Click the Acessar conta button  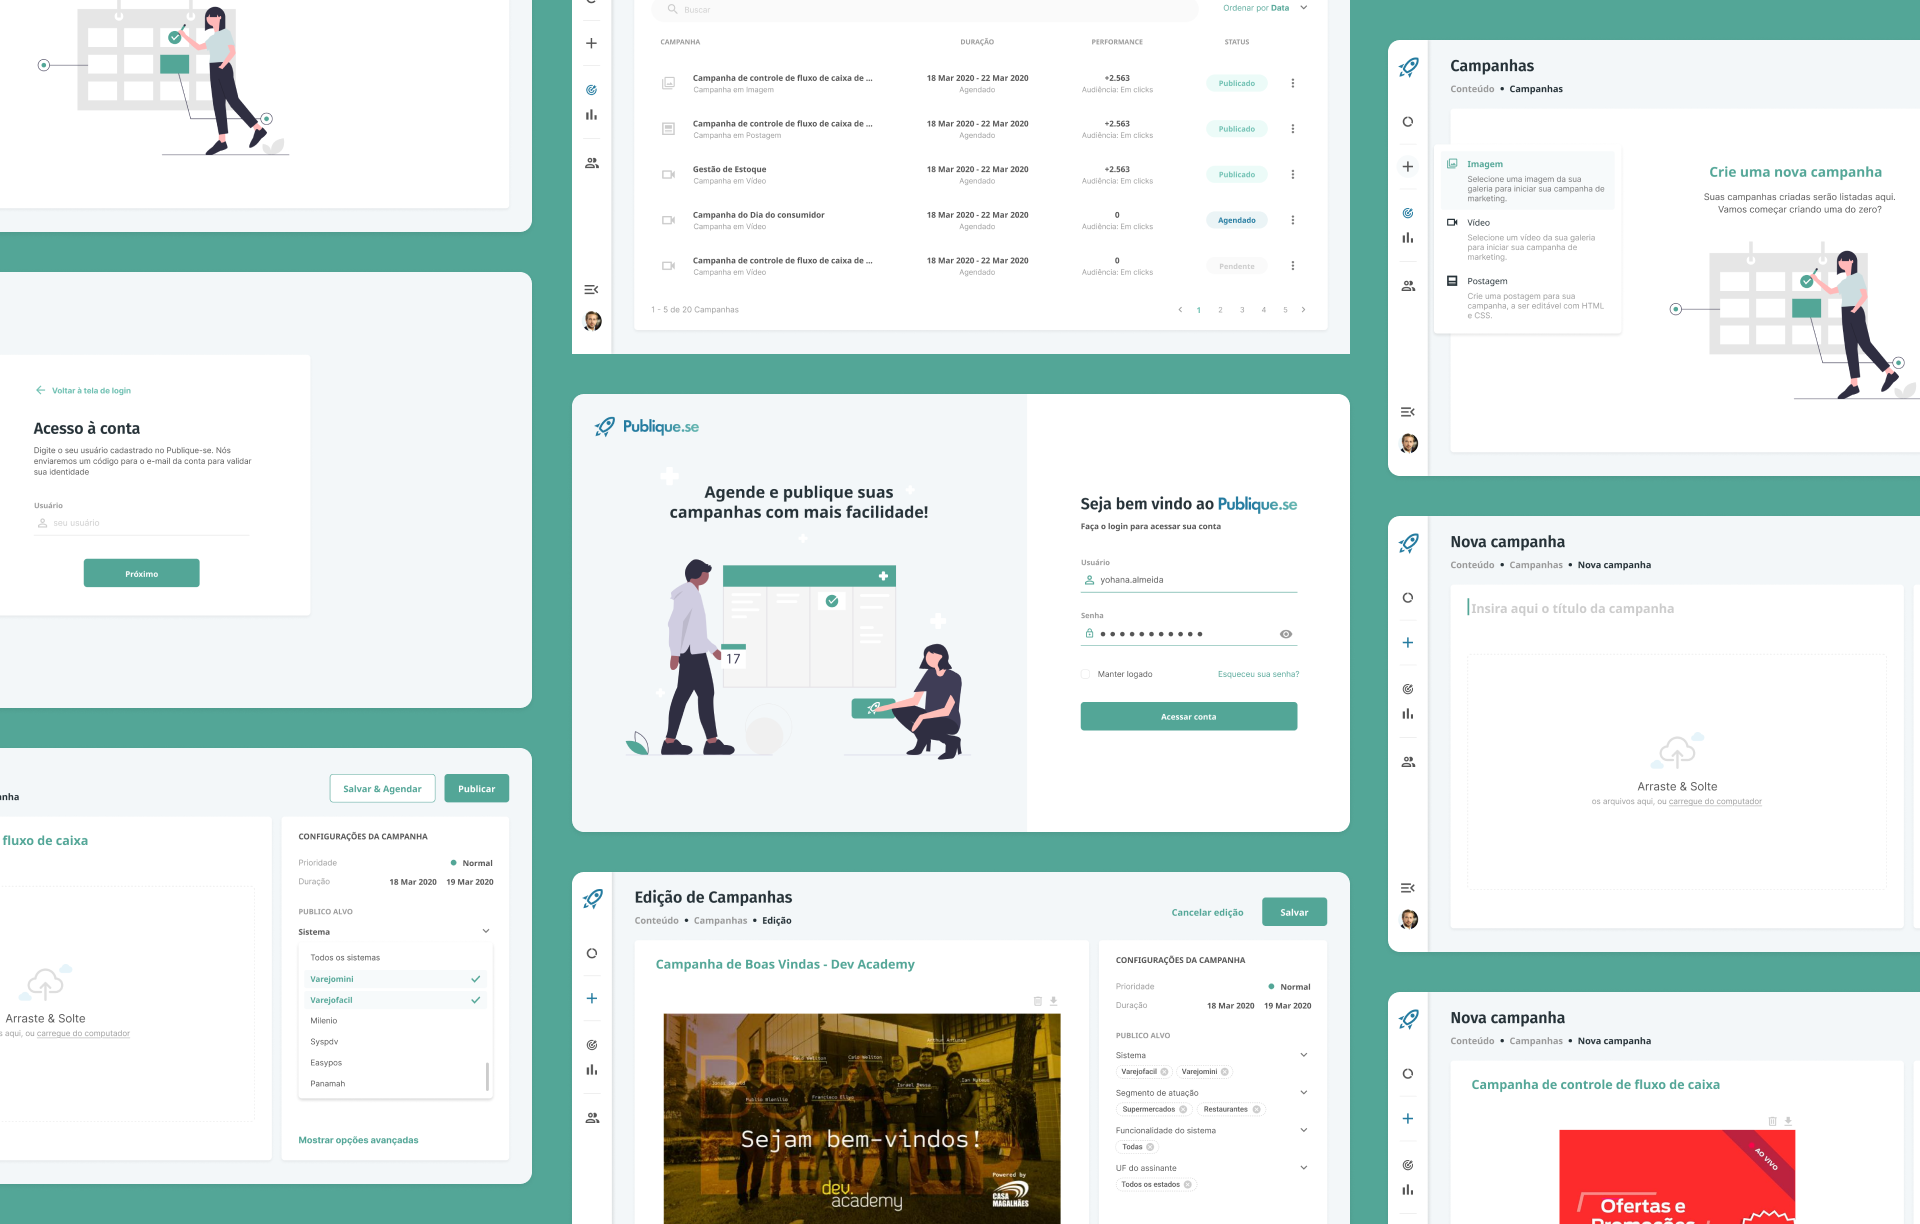[x=1188, y=716]
